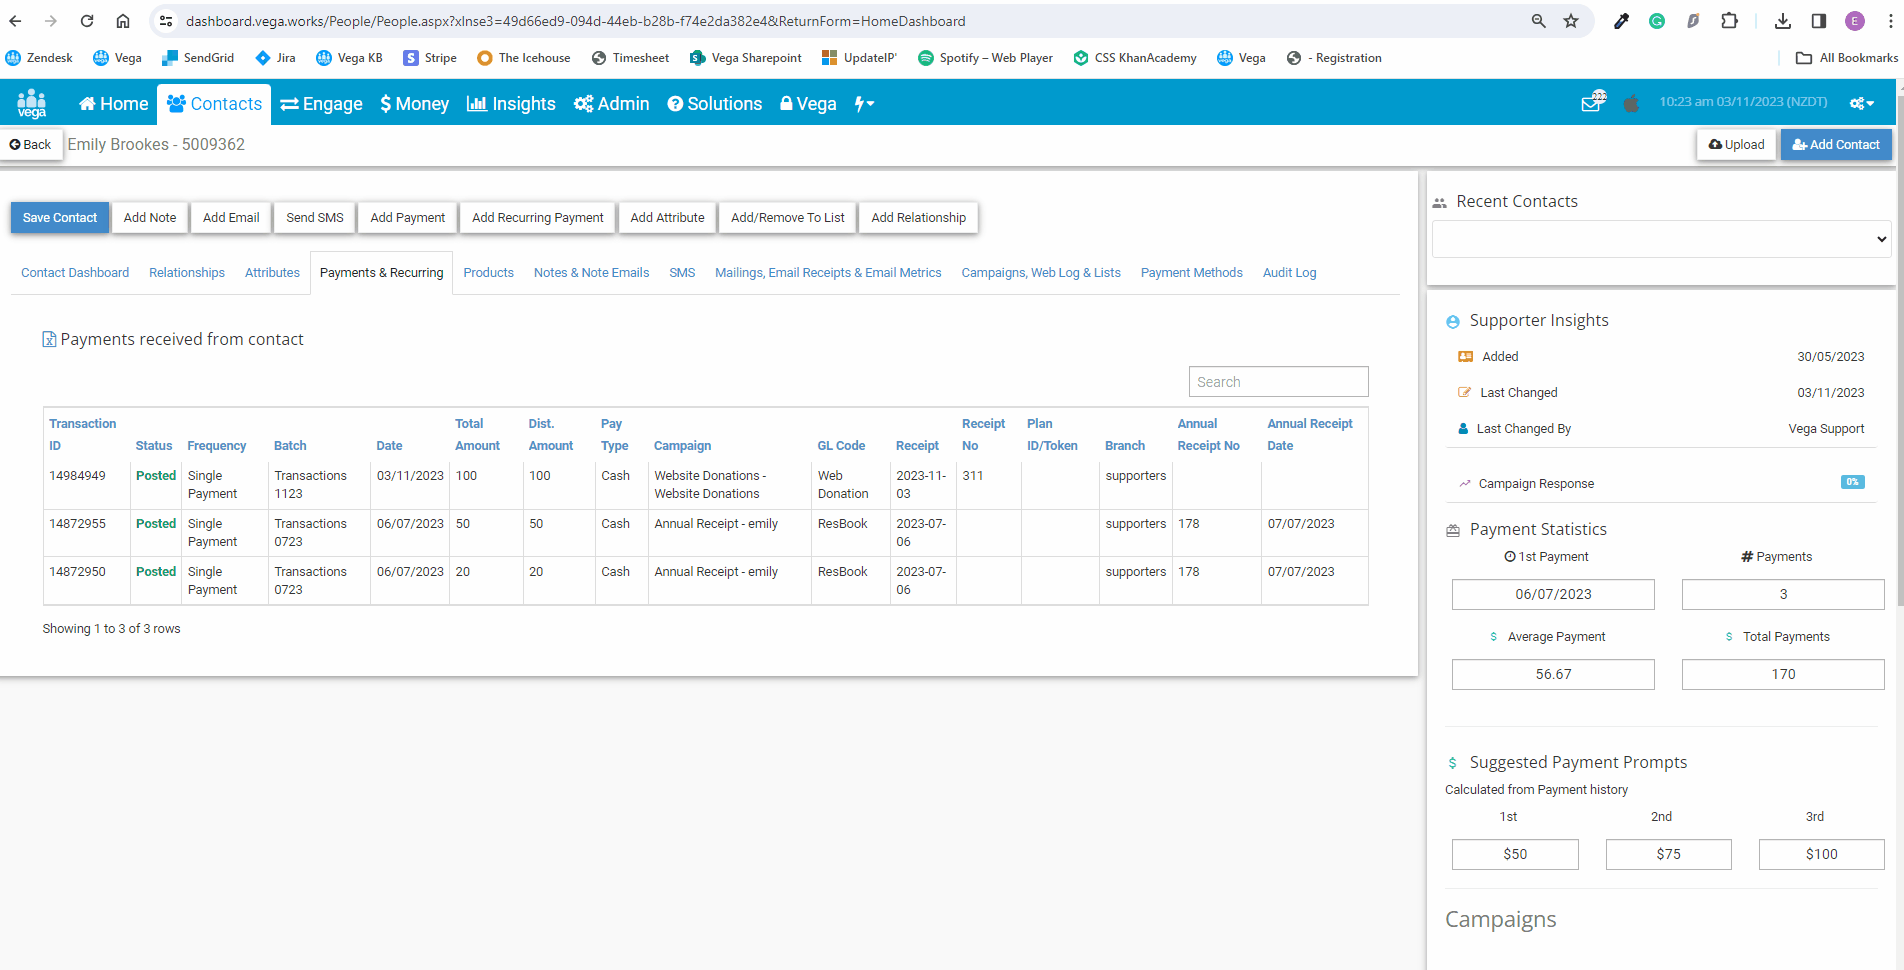The width and height of the screenshot is (1904, 970).
Task: Open the Insights menu
Action: (x=511, y=104)
